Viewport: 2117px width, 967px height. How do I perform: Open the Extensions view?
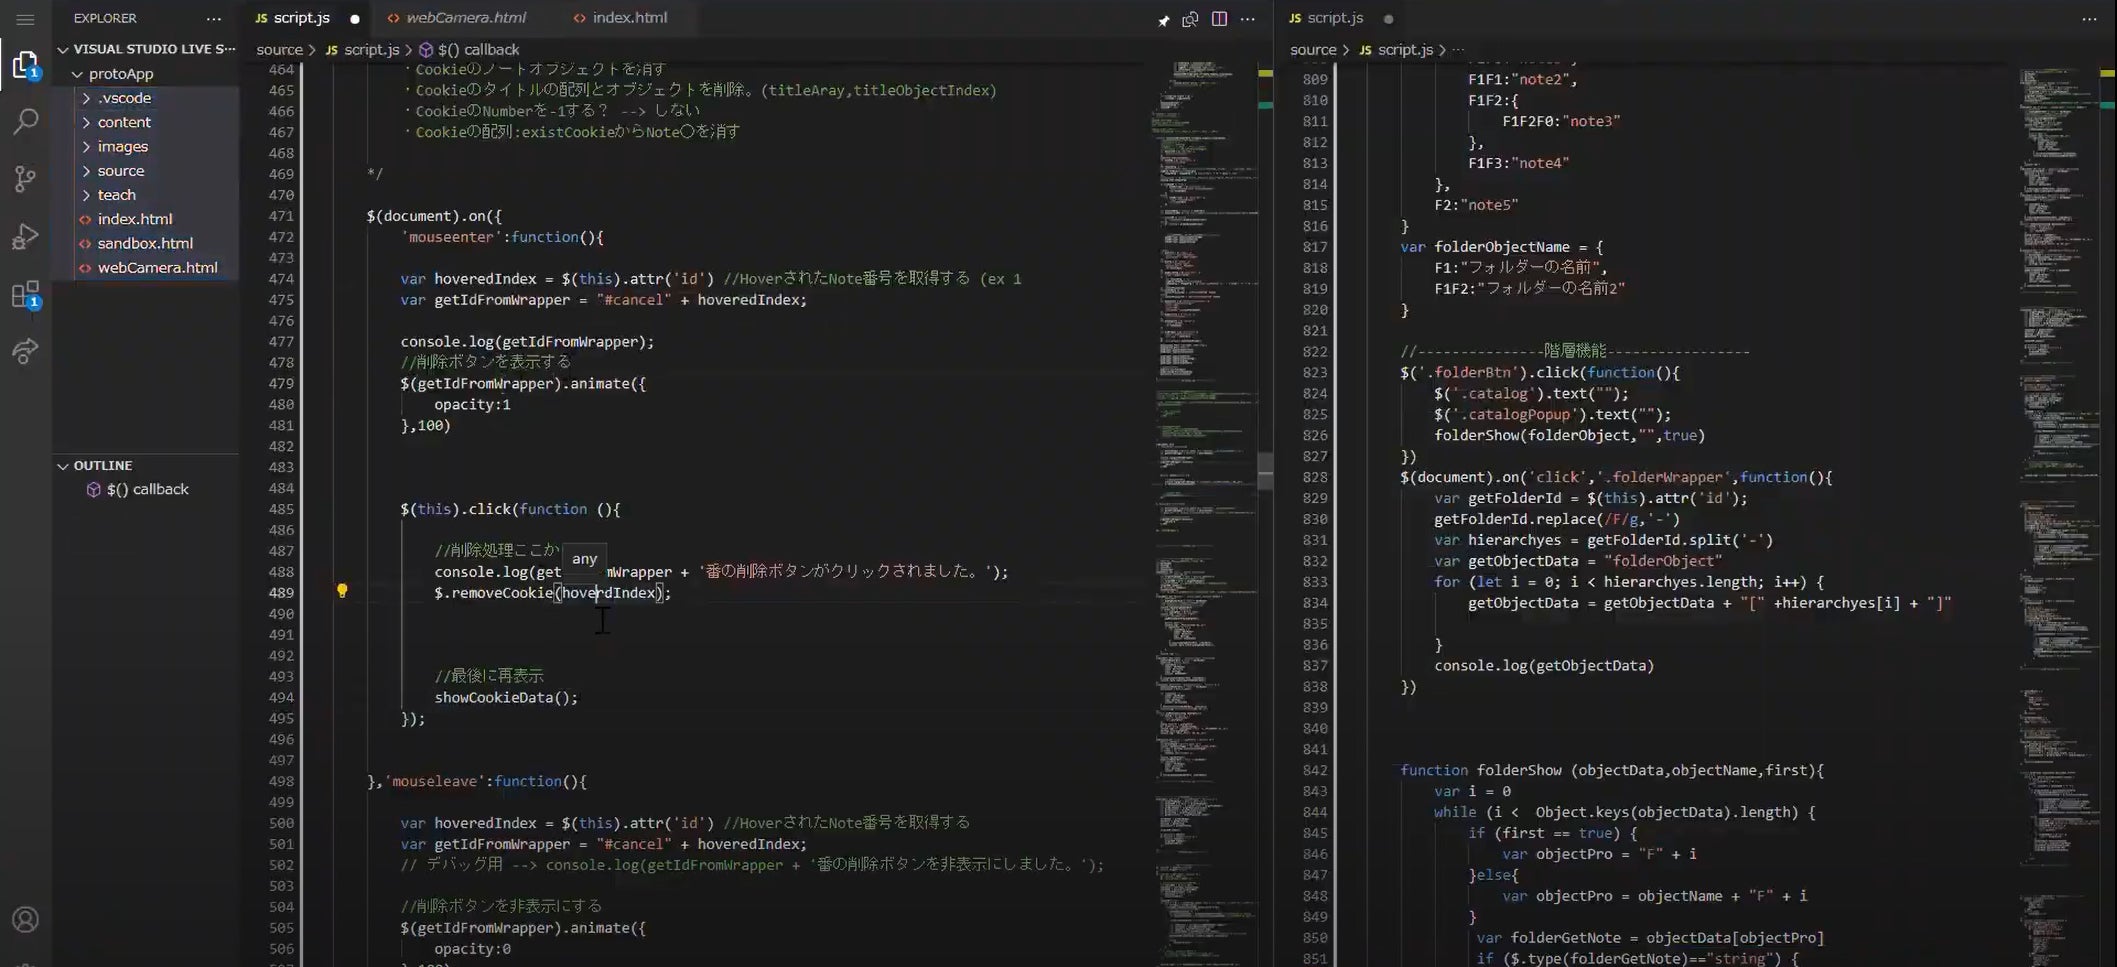25,295
